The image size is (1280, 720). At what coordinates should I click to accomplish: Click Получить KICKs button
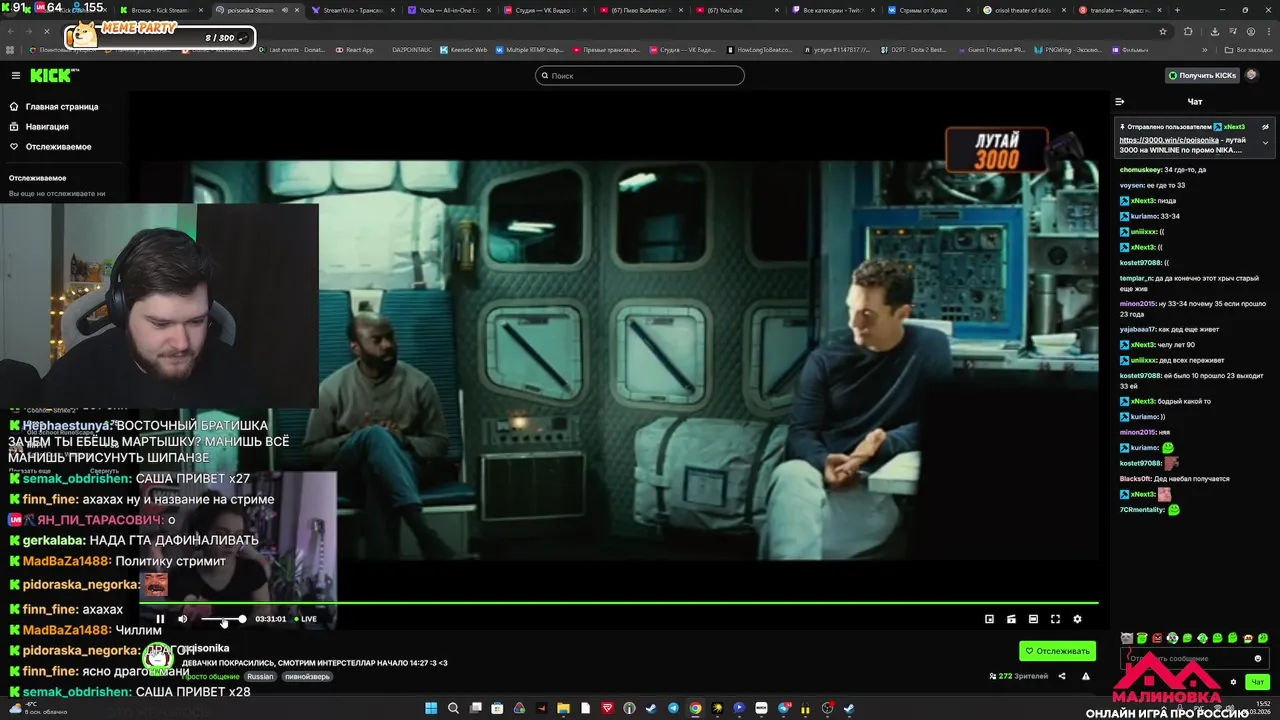(x=1202, y=75)
